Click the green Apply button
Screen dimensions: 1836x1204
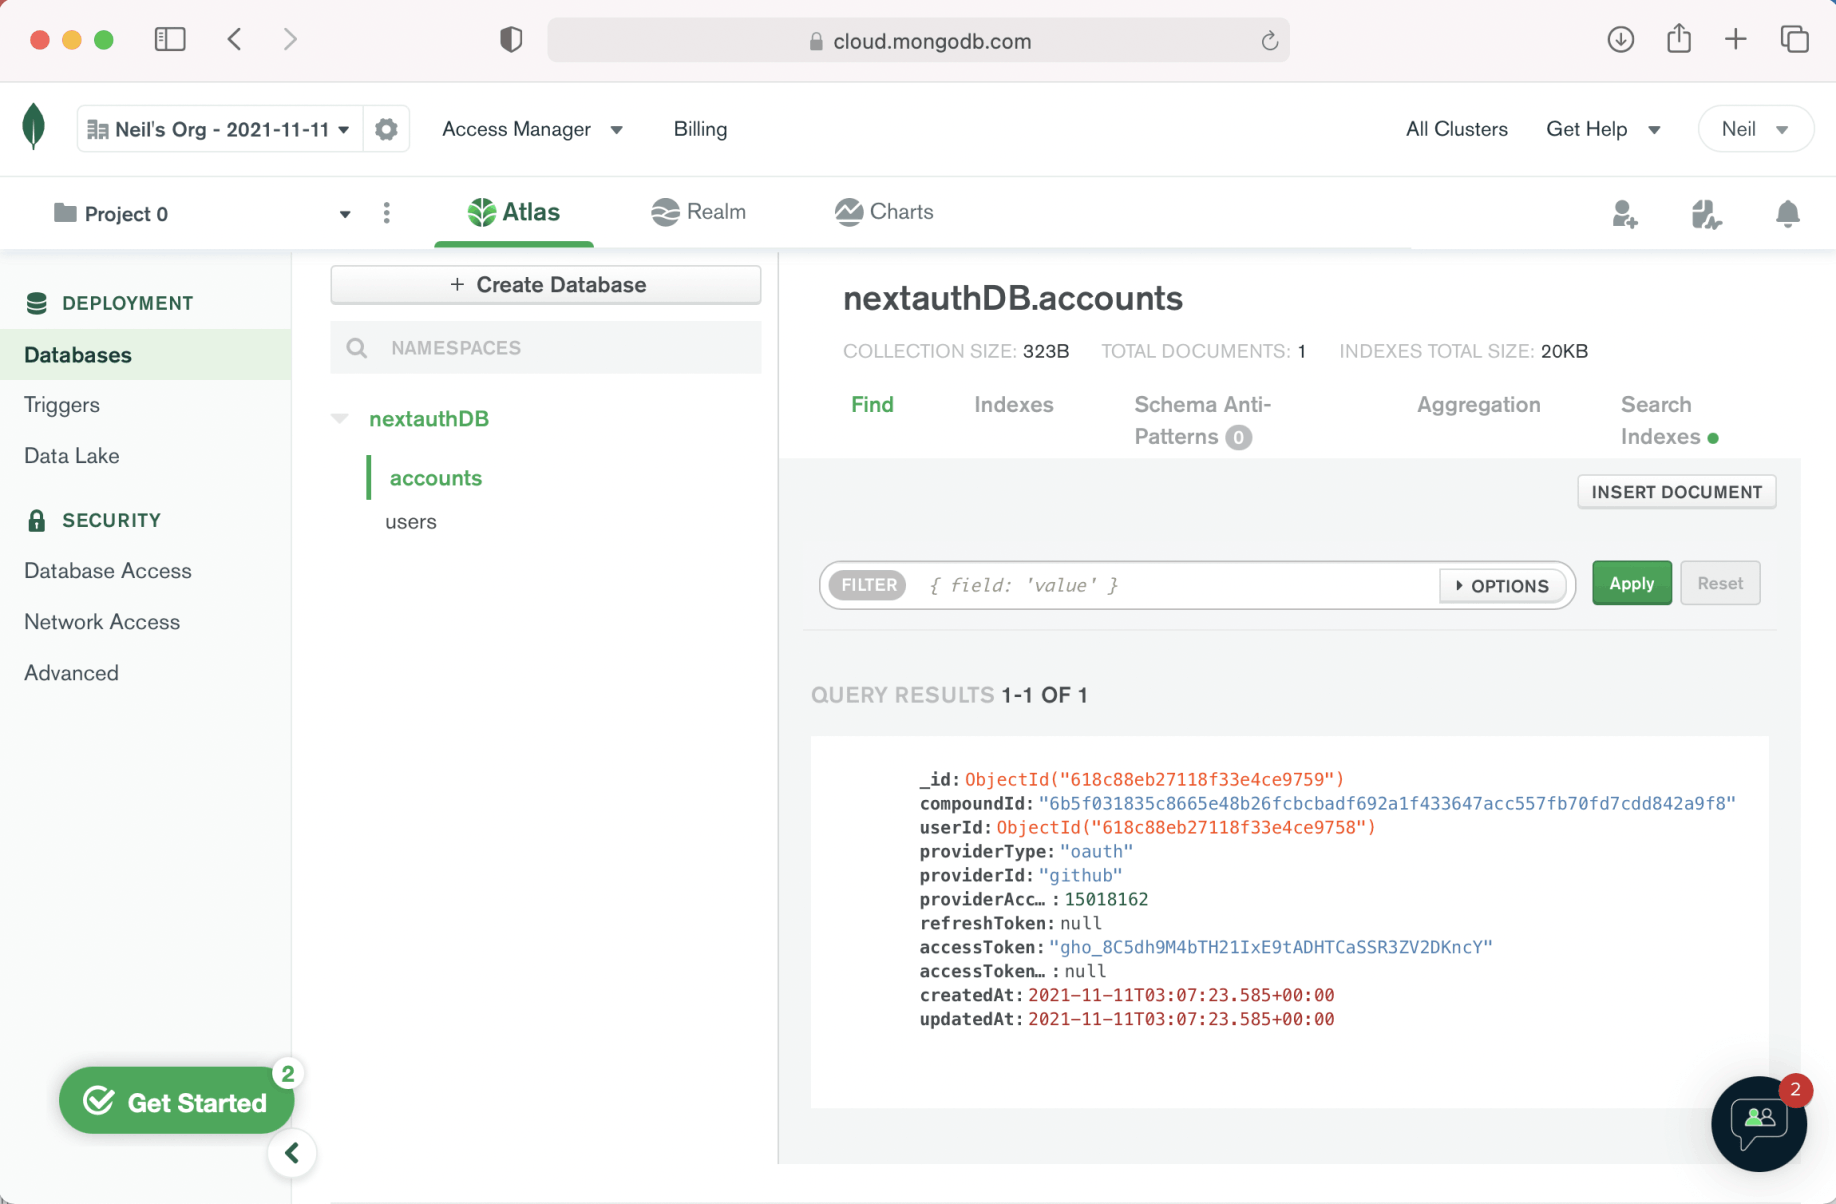click(1631, 584)
